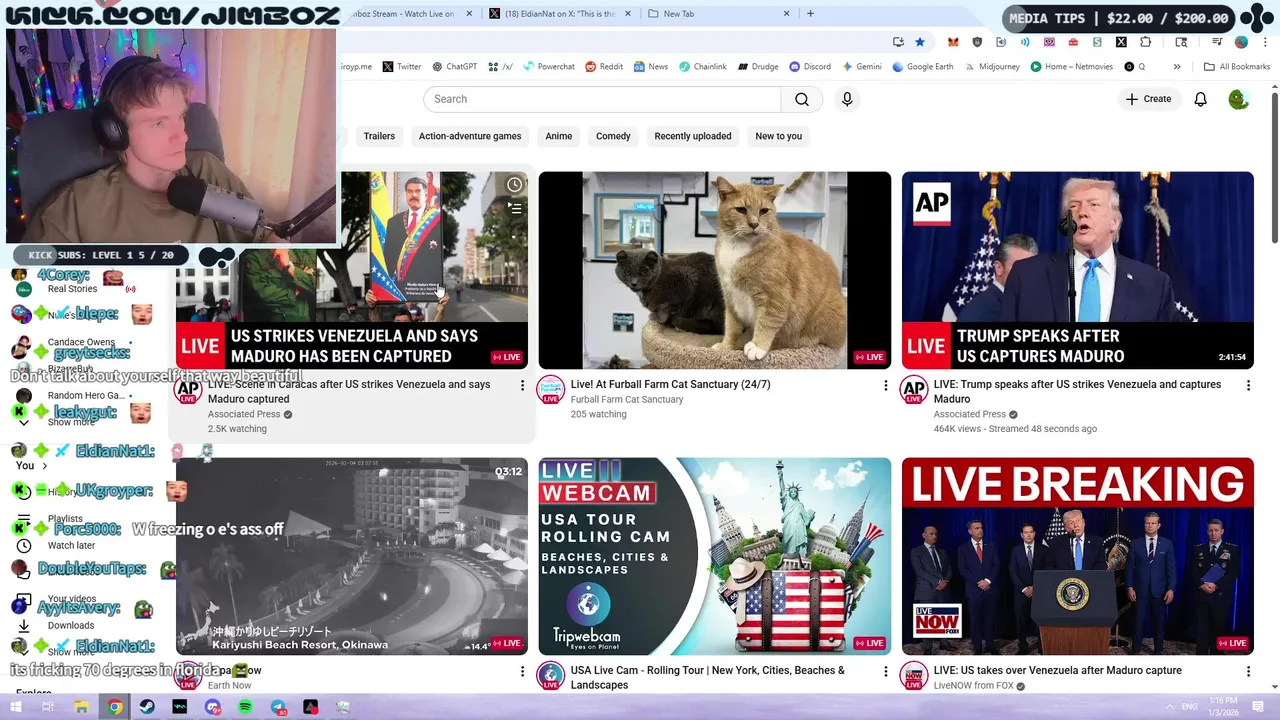Screen dimensions: 1280x720
Task: Open the Drudge bookmark
Action: (758, 67)
